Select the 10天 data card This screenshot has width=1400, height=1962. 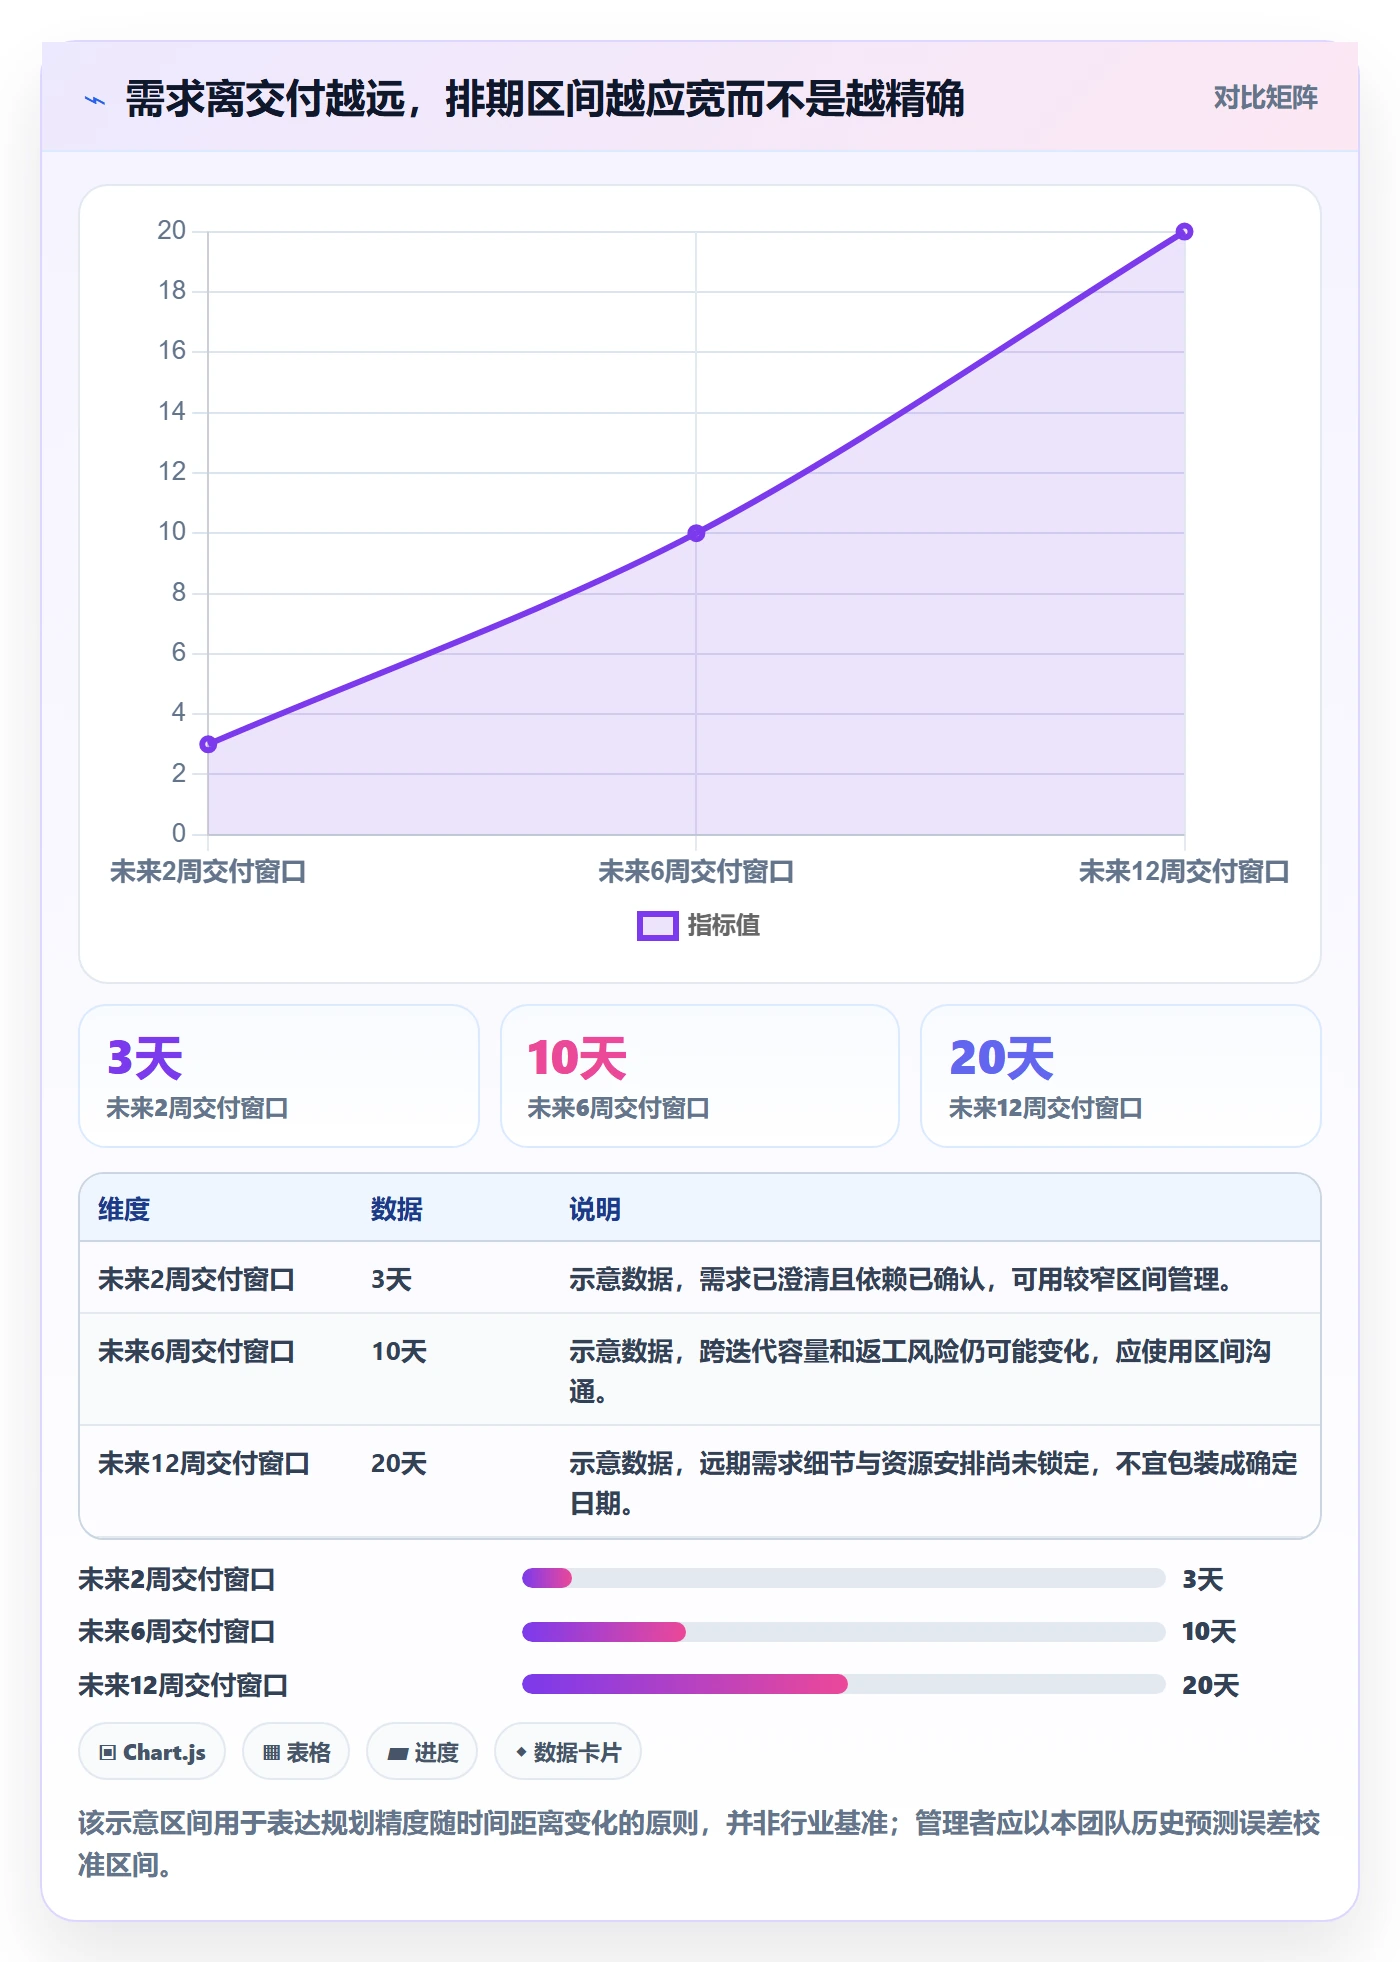tap(700, 1076)
